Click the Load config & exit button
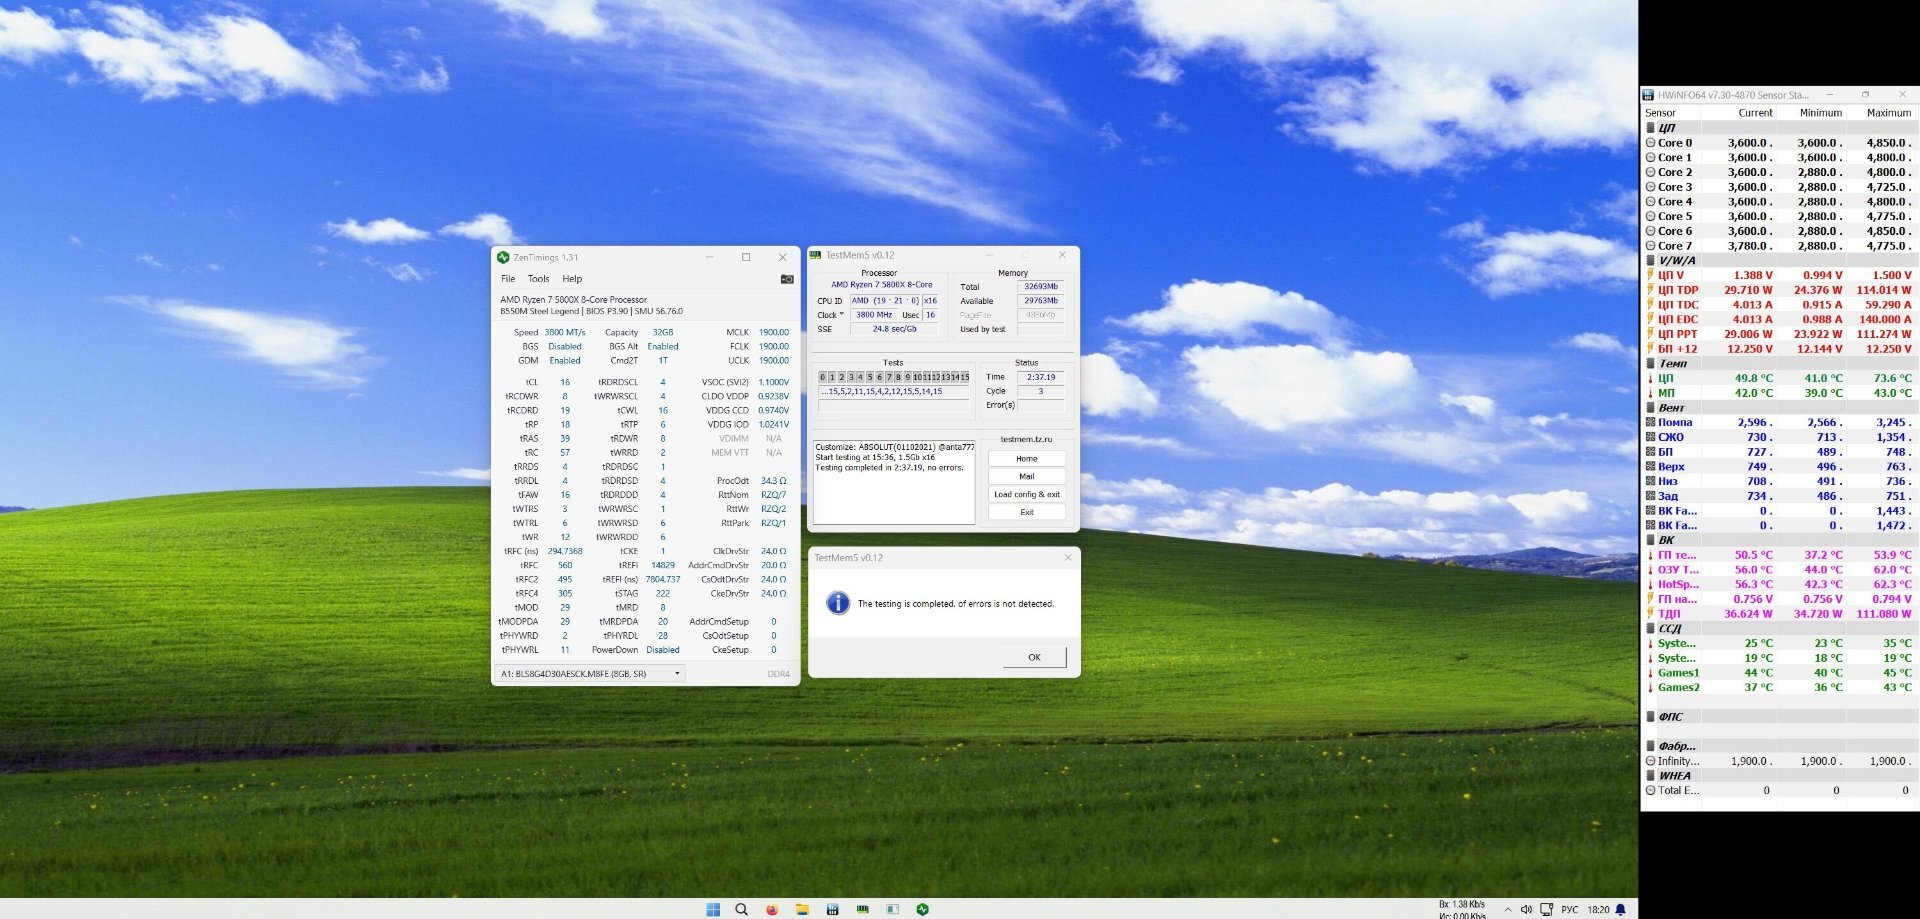 pos(1026,494)
